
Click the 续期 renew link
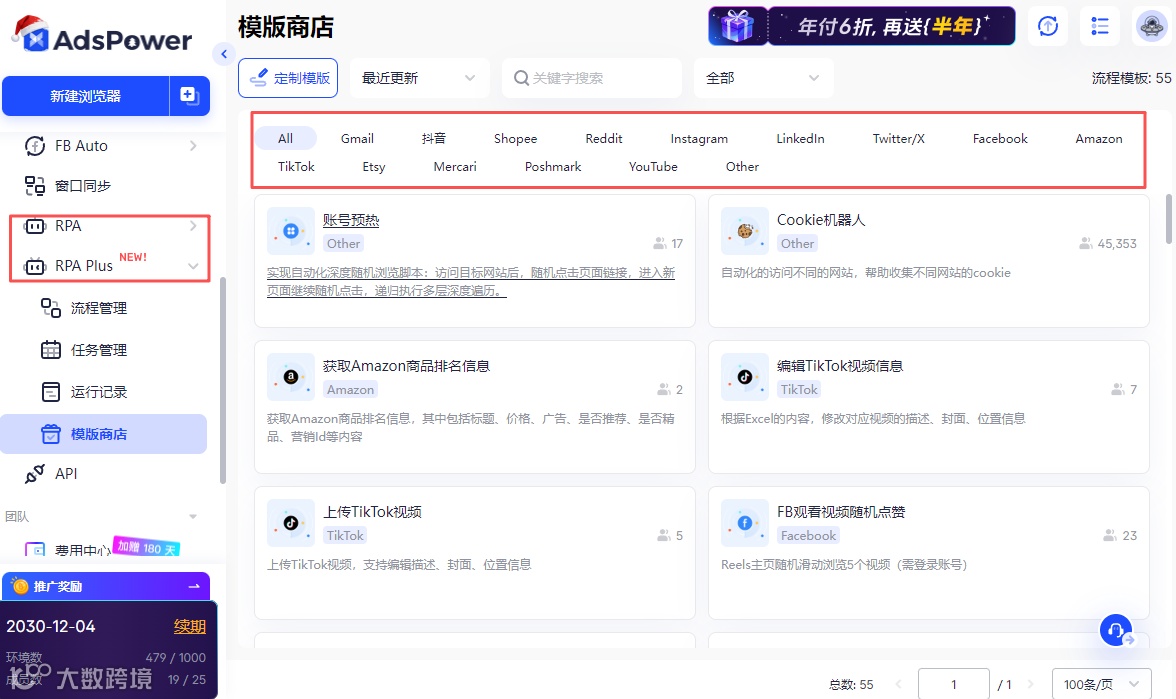coord(190,626)
